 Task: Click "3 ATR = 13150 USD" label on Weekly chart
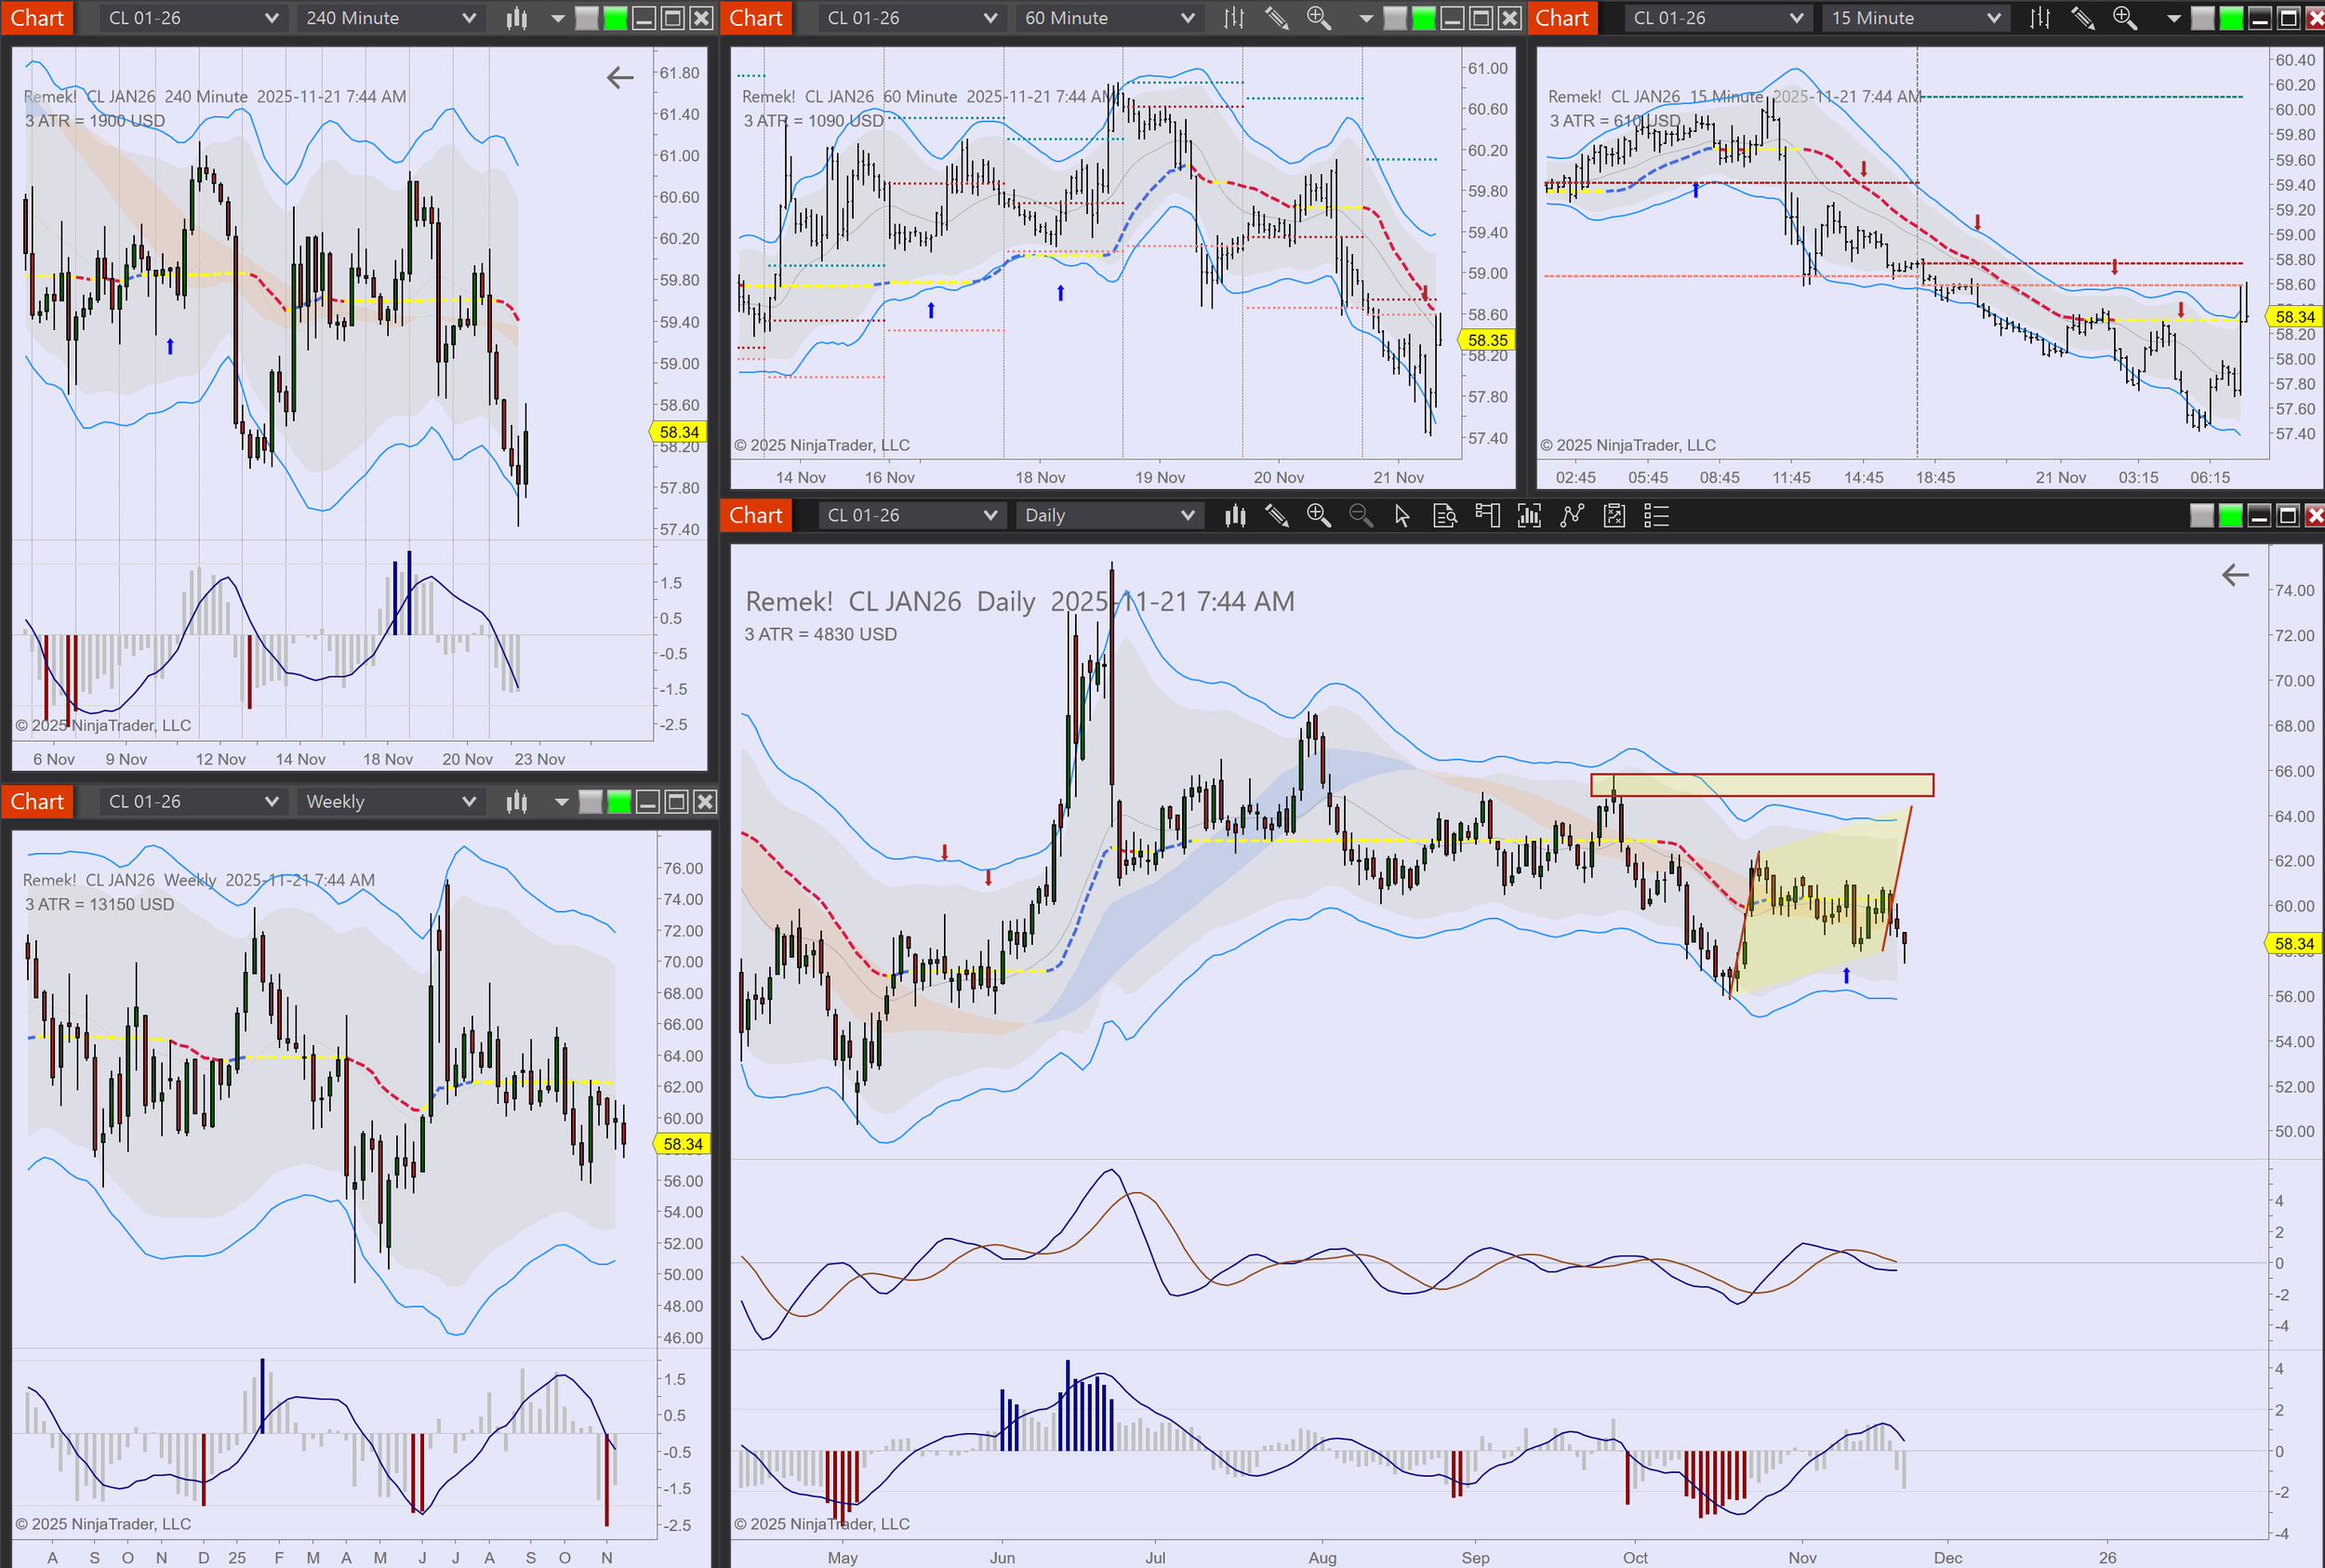point(99,904)
